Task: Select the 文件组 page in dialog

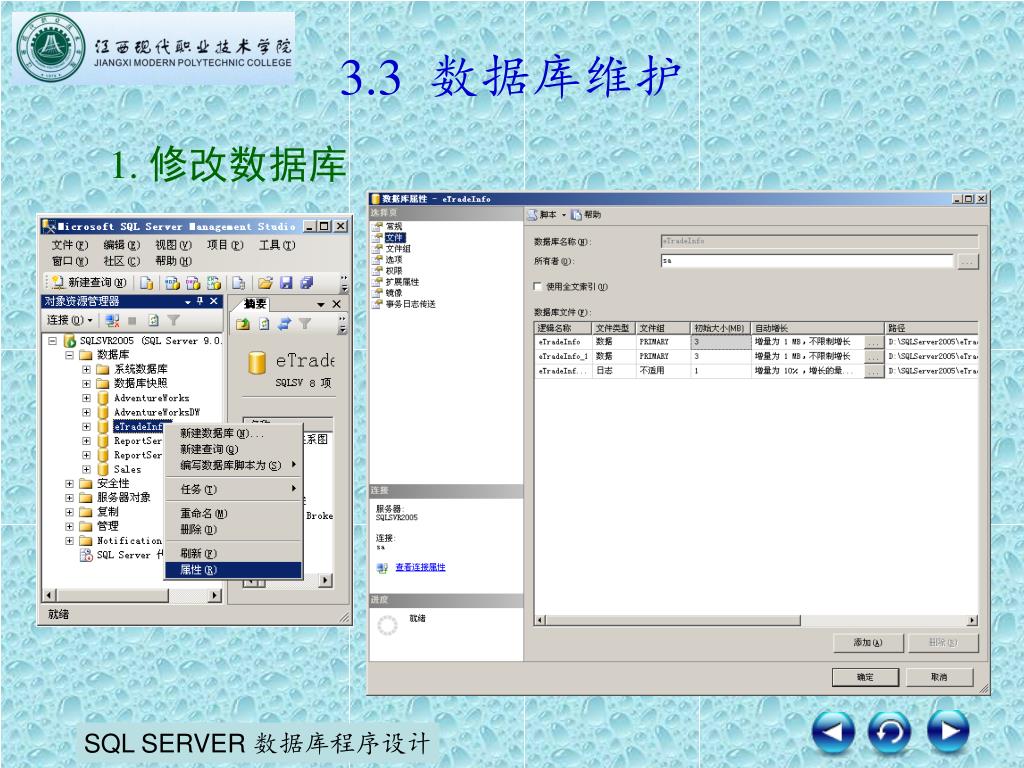Action: pos(398,249)
